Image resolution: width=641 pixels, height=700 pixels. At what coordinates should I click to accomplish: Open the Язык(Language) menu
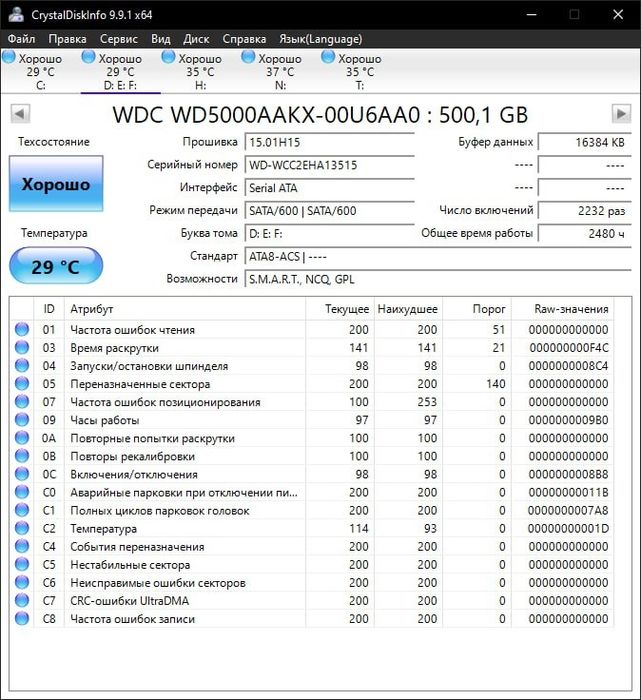pos(320,39)
